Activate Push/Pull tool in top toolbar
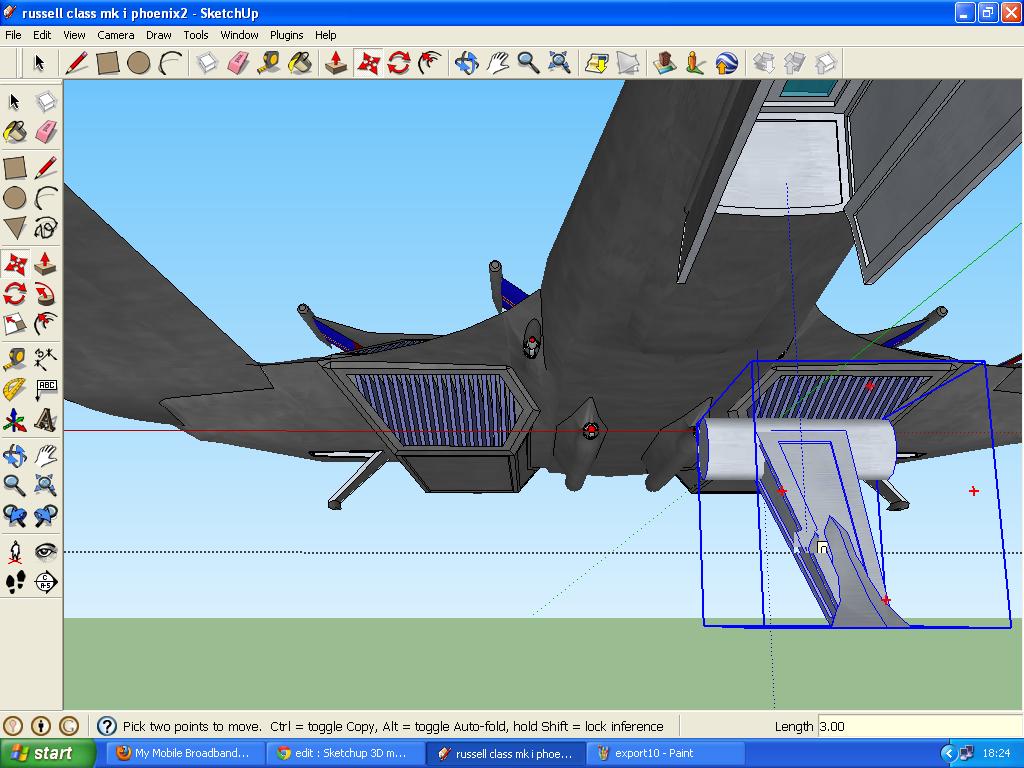Screen dimensions: 1024x768 click(336, 63)
